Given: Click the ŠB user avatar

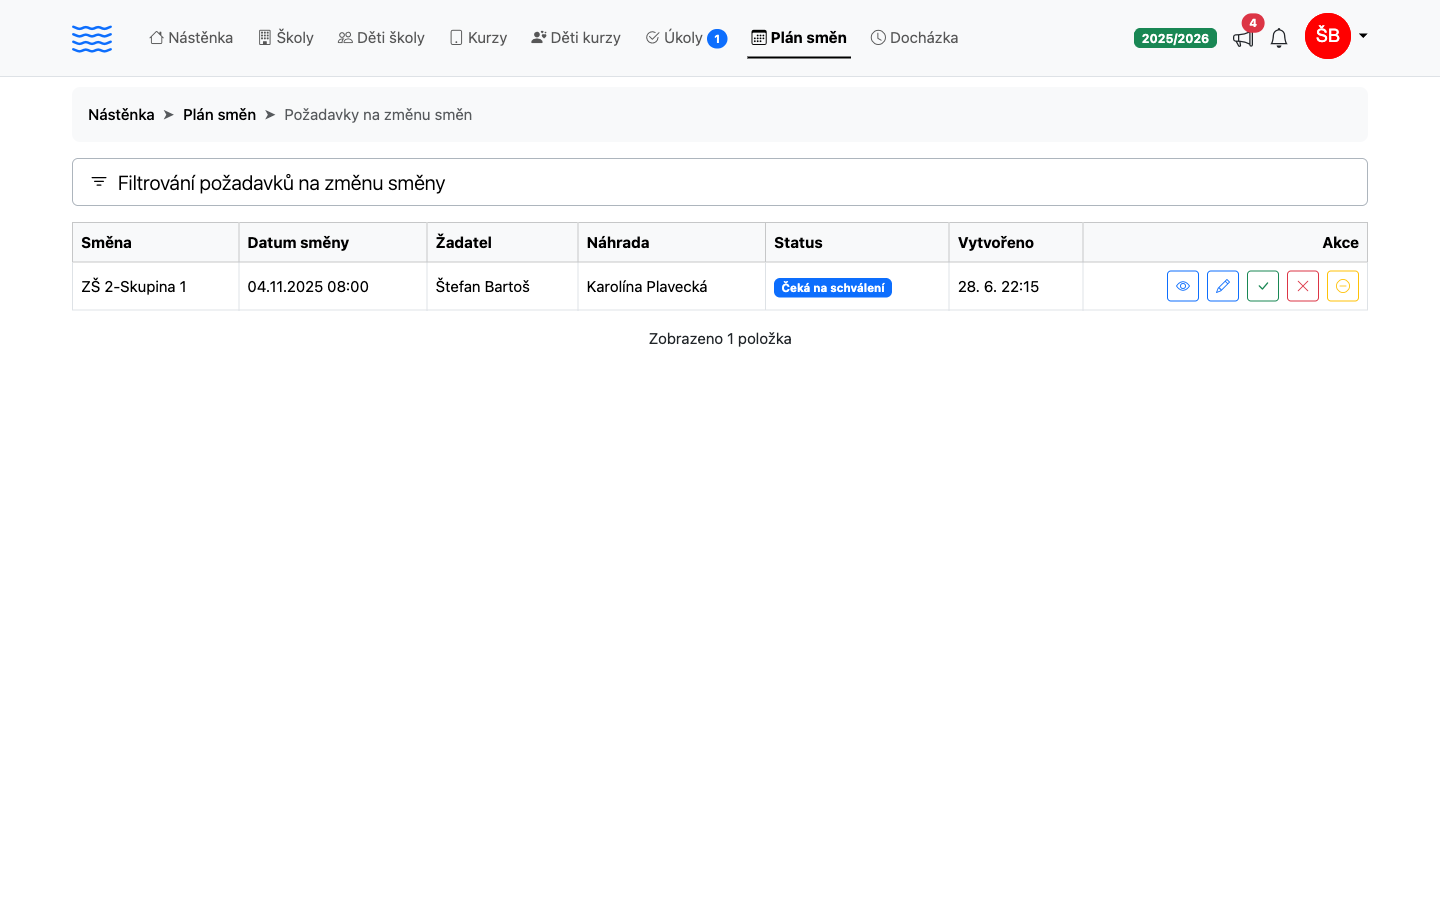Looking at the screenshot, I should 1328,36.
